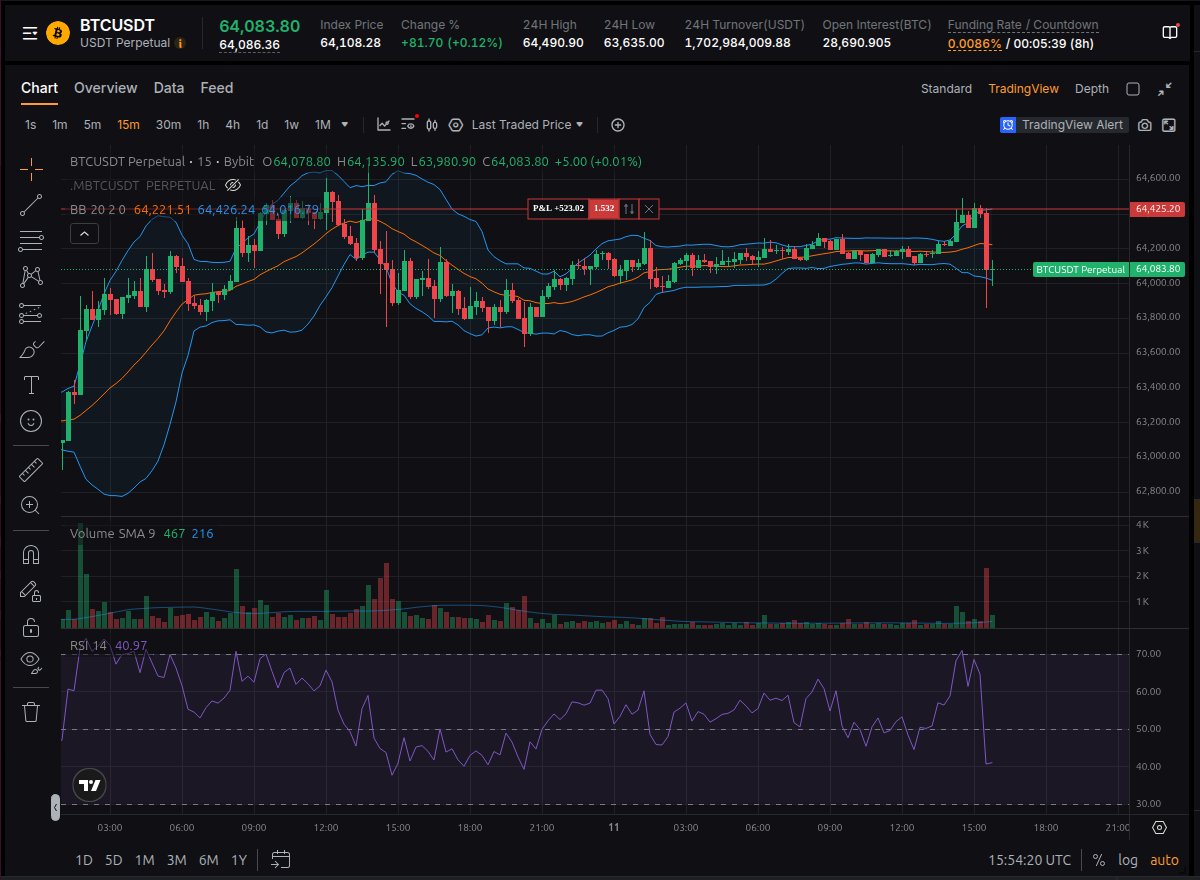Toggle hide all drawings eye icon
The height and width of the screenshot is (880, 1200).
31,661
